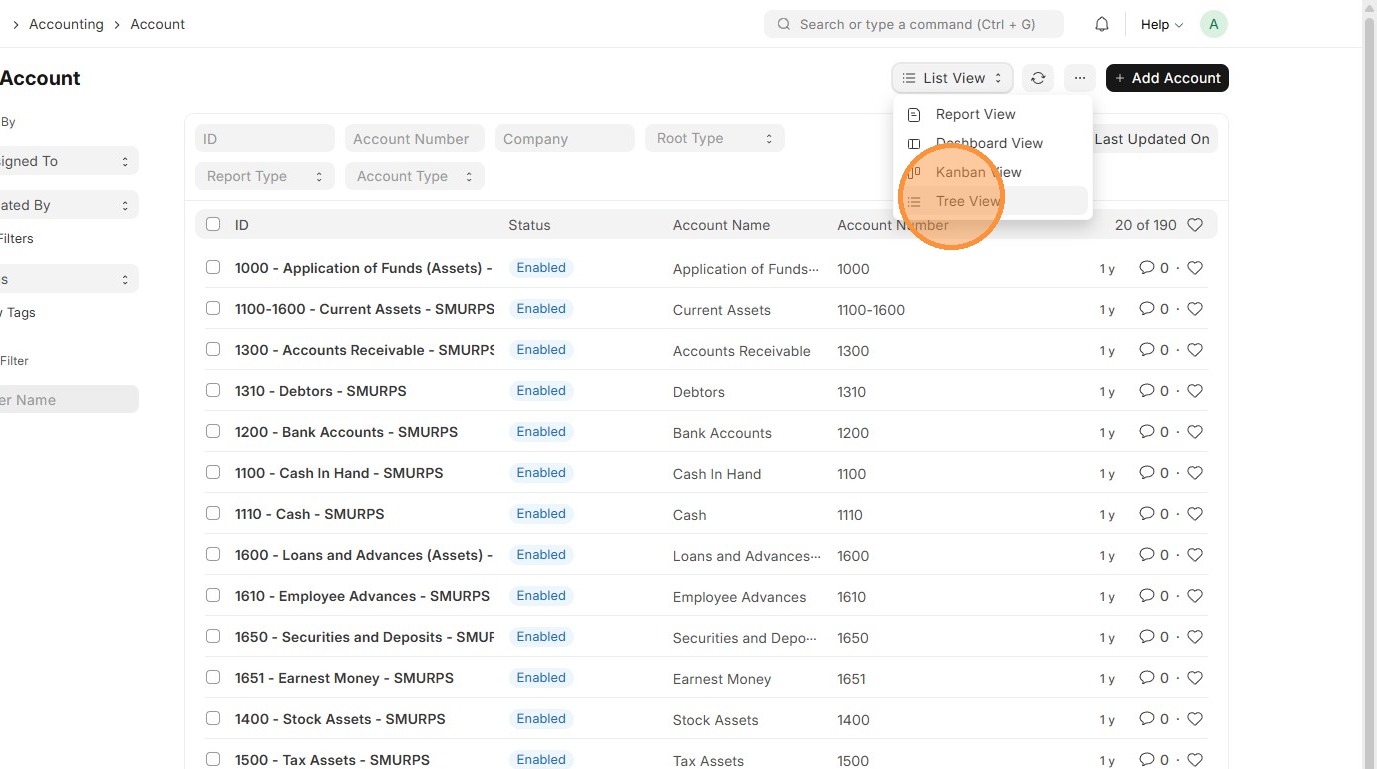Image resolution: width=1377 pixels, height=769 pixels.
Task: Open comments for 1310 - Debtors
Action: point(1154,391)
